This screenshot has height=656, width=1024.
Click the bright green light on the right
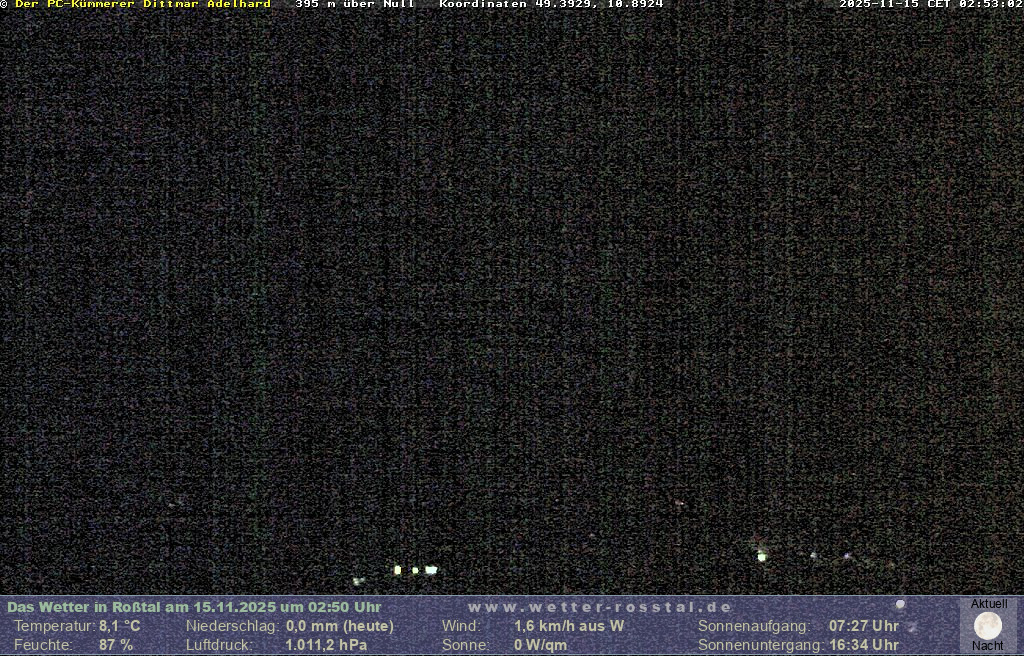[x=762, y=557]
